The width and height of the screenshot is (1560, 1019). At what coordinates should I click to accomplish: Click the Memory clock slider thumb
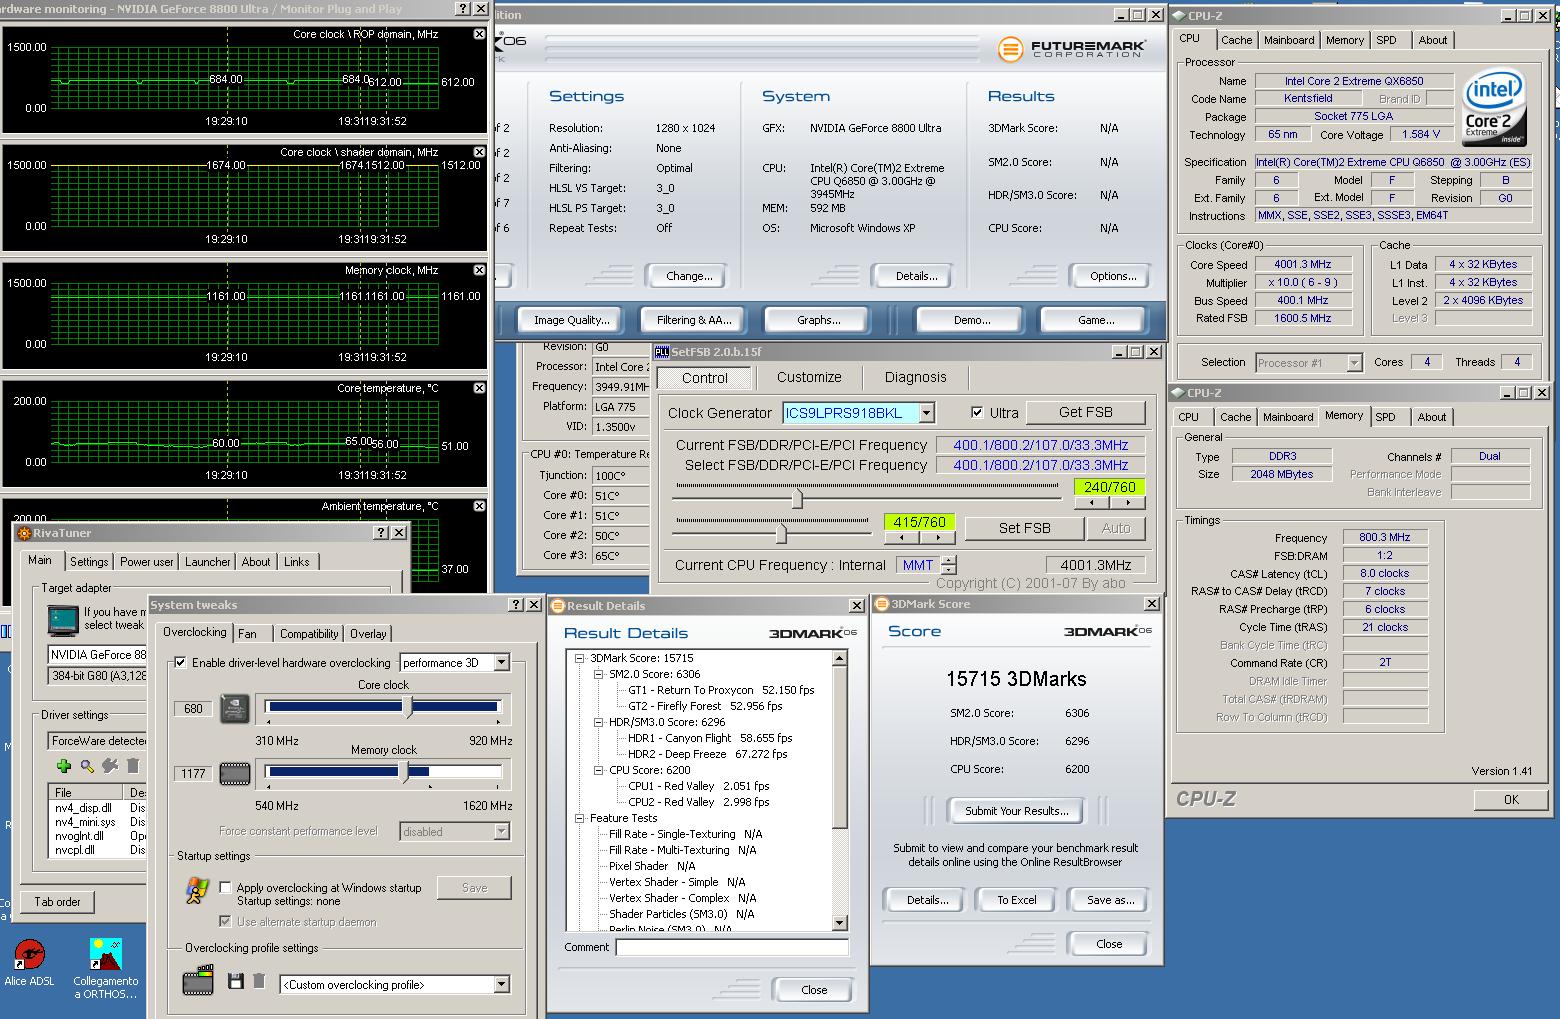click(404, 772)
